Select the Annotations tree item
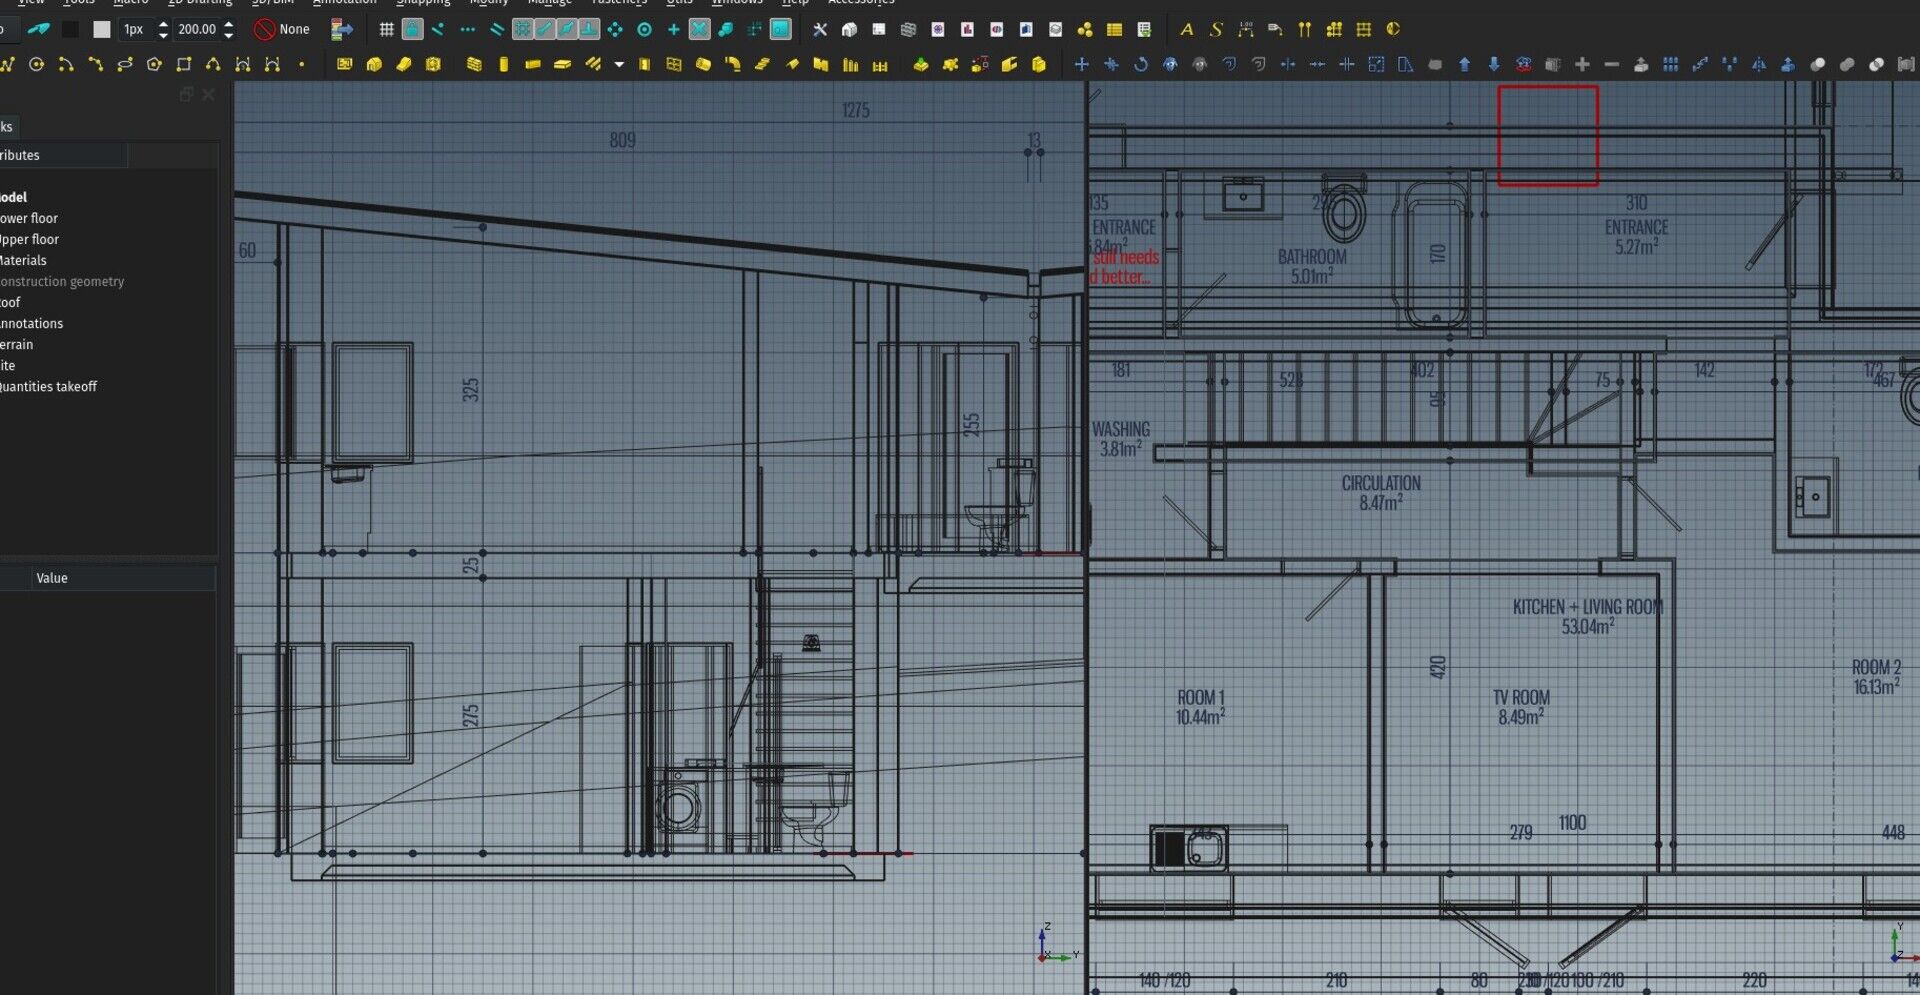Viewport: 1920px width, 995px height. click(31, 323)
